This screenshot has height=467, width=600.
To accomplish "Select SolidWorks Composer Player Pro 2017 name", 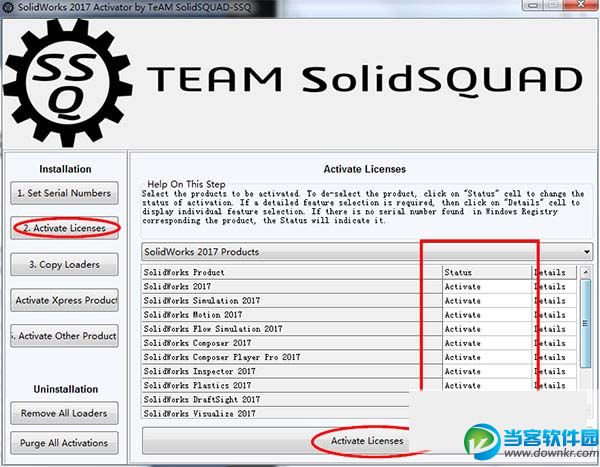I will (x=222, y=357).
